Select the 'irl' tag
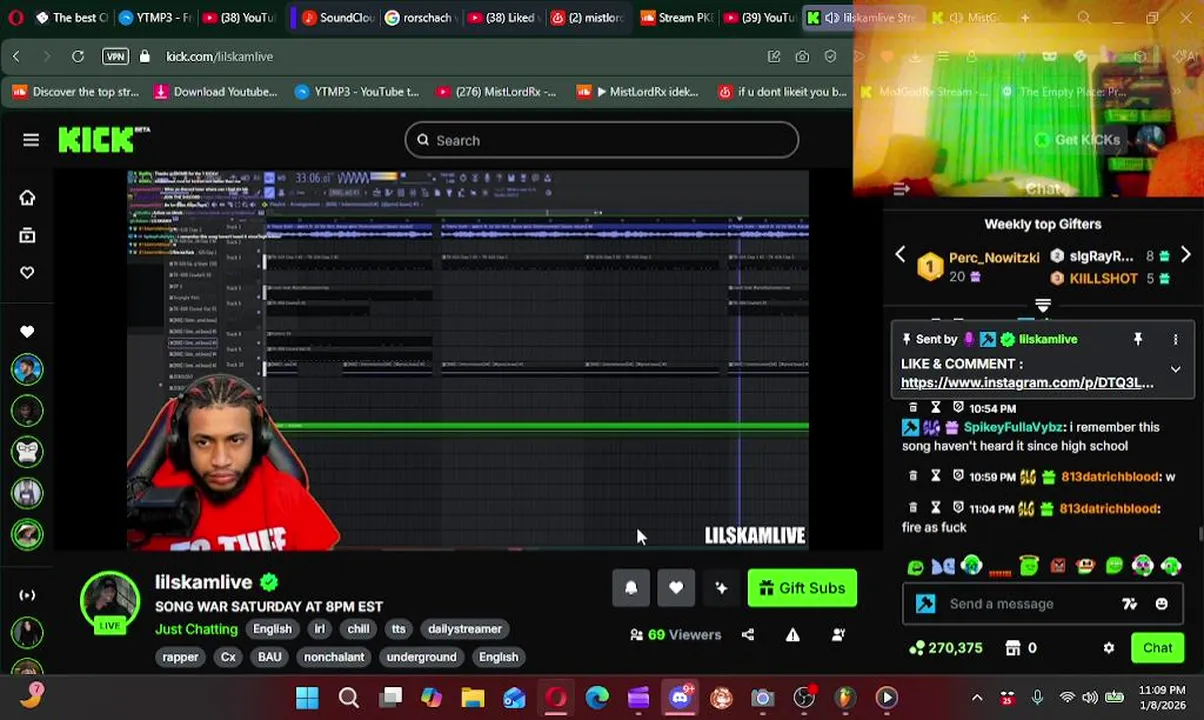Screen dimensions: 1204x720 pos(319,629)
